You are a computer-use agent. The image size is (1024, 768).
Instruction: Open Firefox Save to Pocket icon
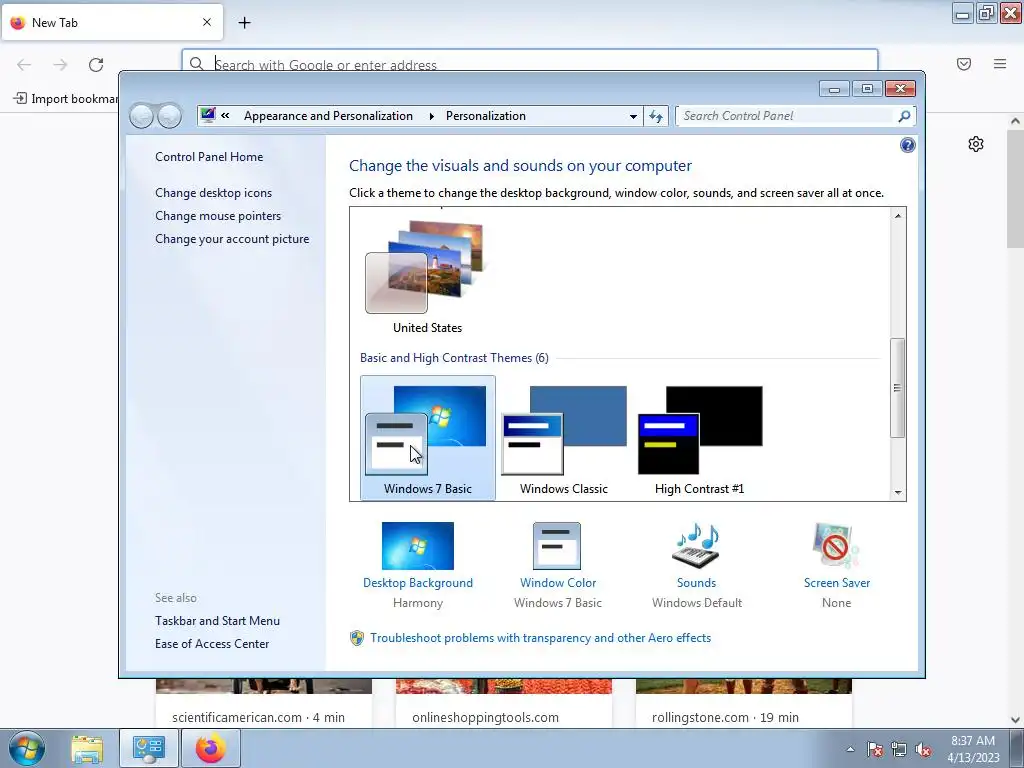click(x=964, y=63)
